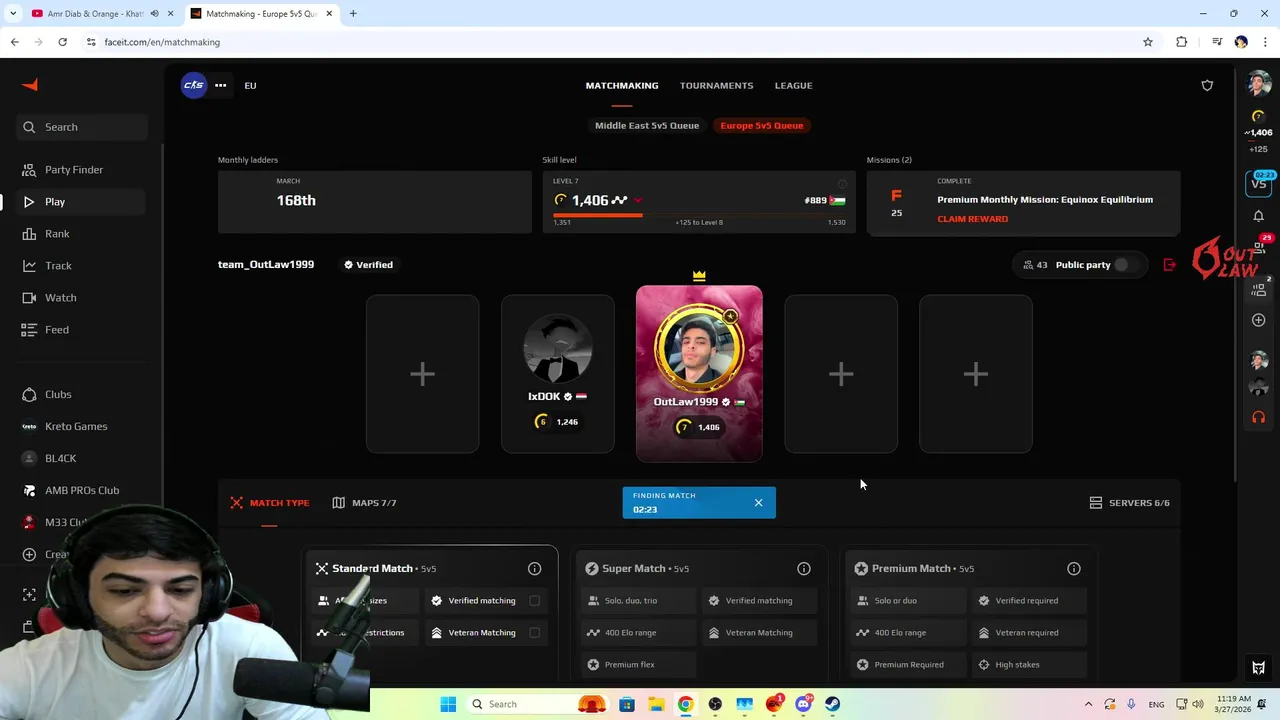This screenshot has width=1280, height=720.
Task: Open the party chat icon with badge 2
Action: pyautogui.click(x=1259, y=288)
